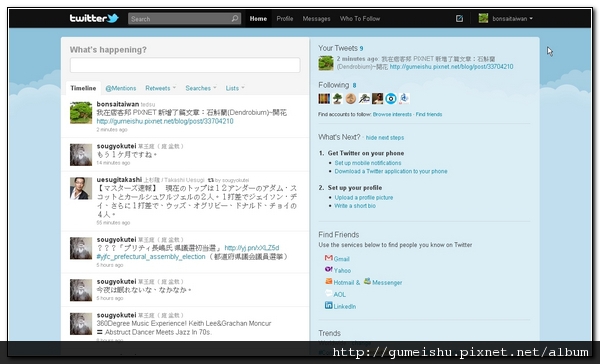Click bonsaitaiwan username in first tweet
Image resolution: width=600 pixels, height=364 pixels.
(x=117, y=104)
